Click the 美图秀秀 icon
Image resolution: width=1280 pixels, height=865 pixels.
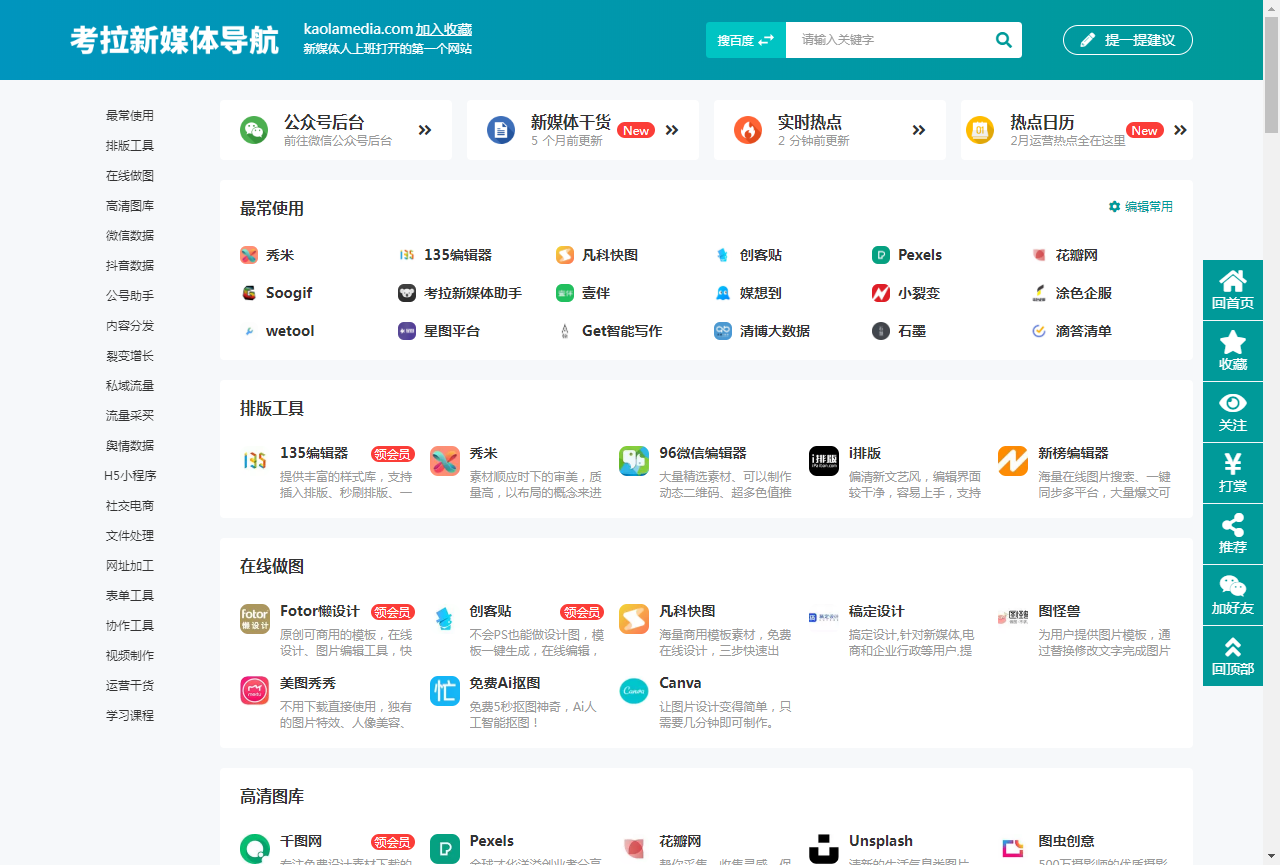point(255,691)
